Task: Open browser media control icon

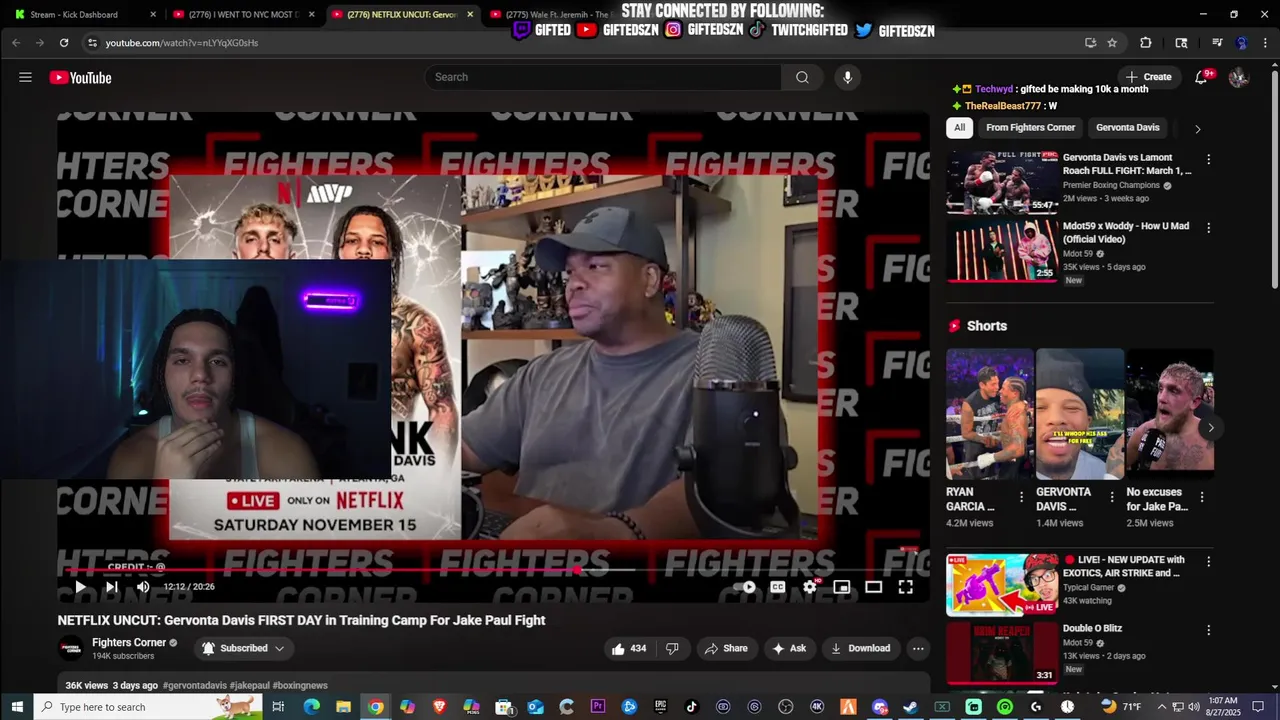Action: (1217, 43)
